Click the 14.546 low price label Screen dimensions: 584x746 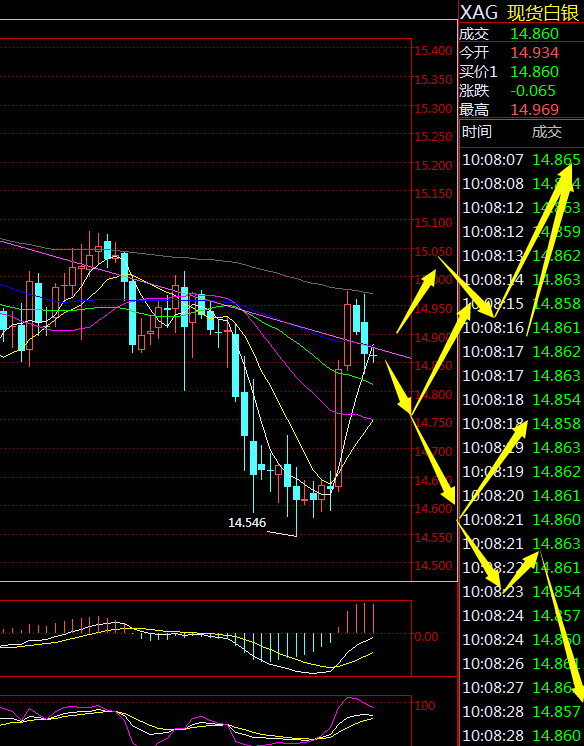[247, 523]
